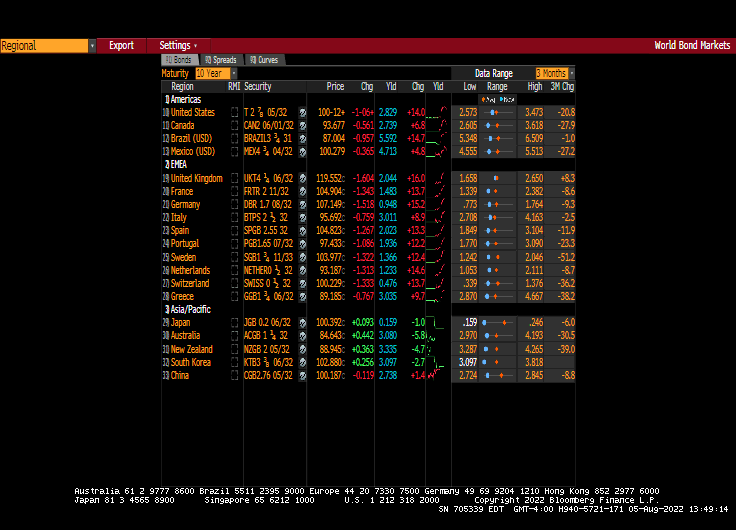Click the yield sparkline for Brazil (USD)
Viewport: 736px width, 530px height.
tap(437, 139)
